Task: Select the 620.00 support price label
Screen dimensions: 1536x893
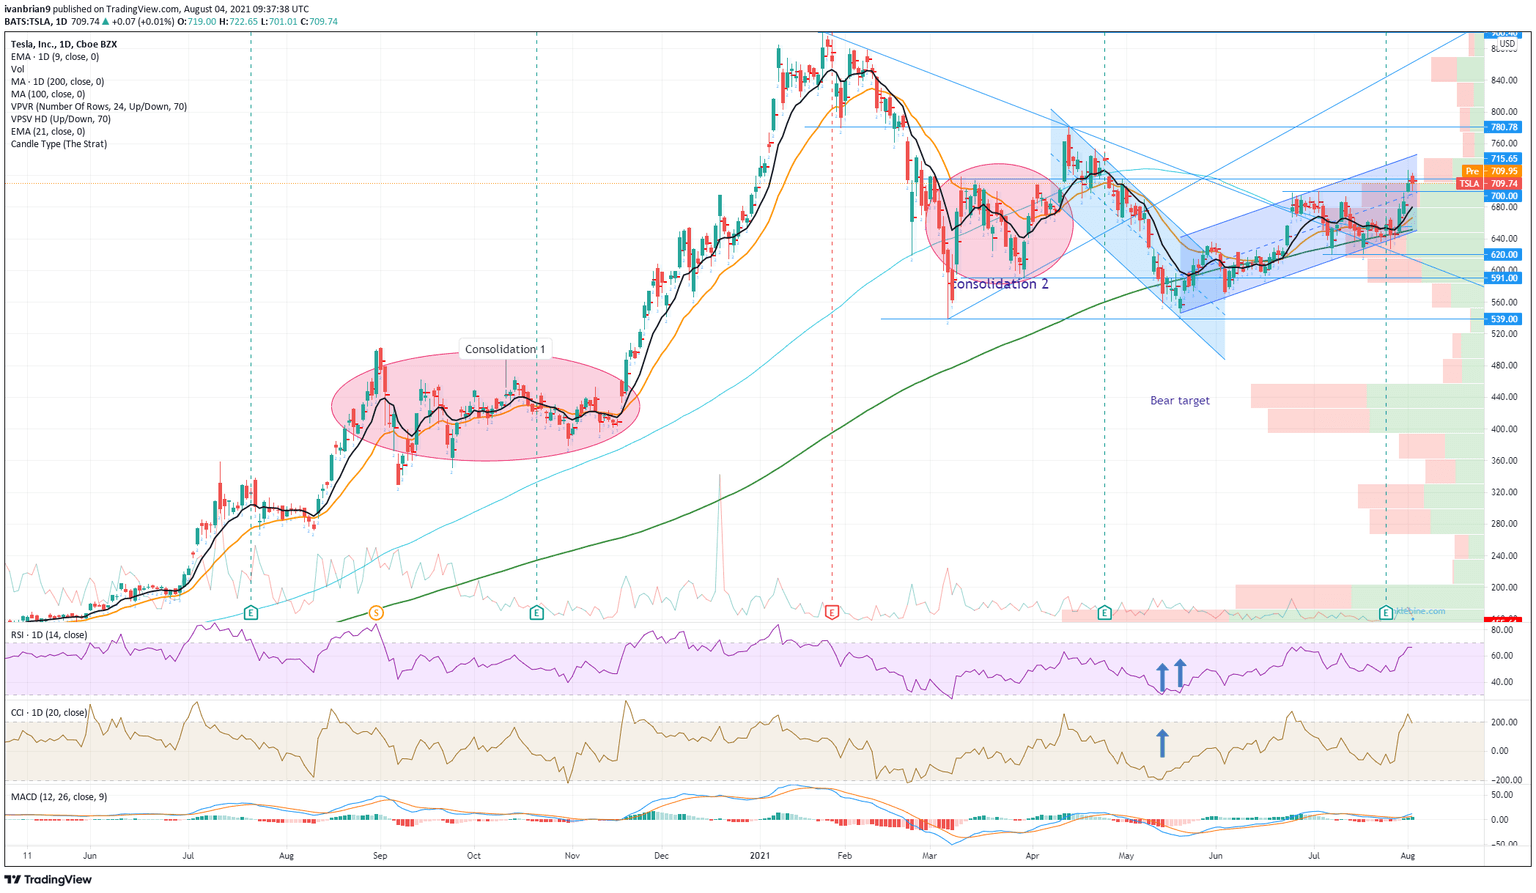Action: [x=1504, y=255]
